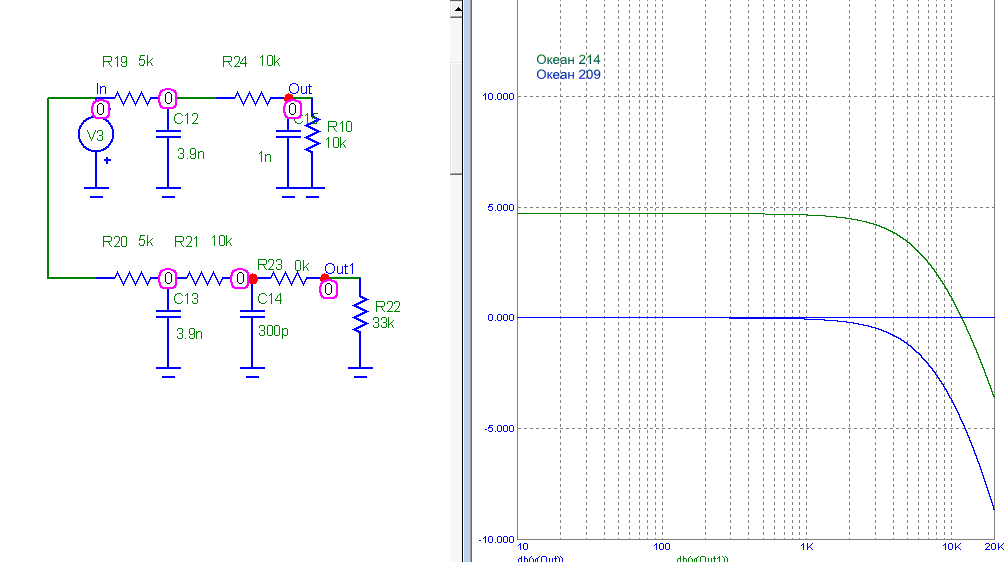Viewport: 1008px width, 562px height.
Task: Click the '10K' frequency axis label
Action: pos(951,547)
